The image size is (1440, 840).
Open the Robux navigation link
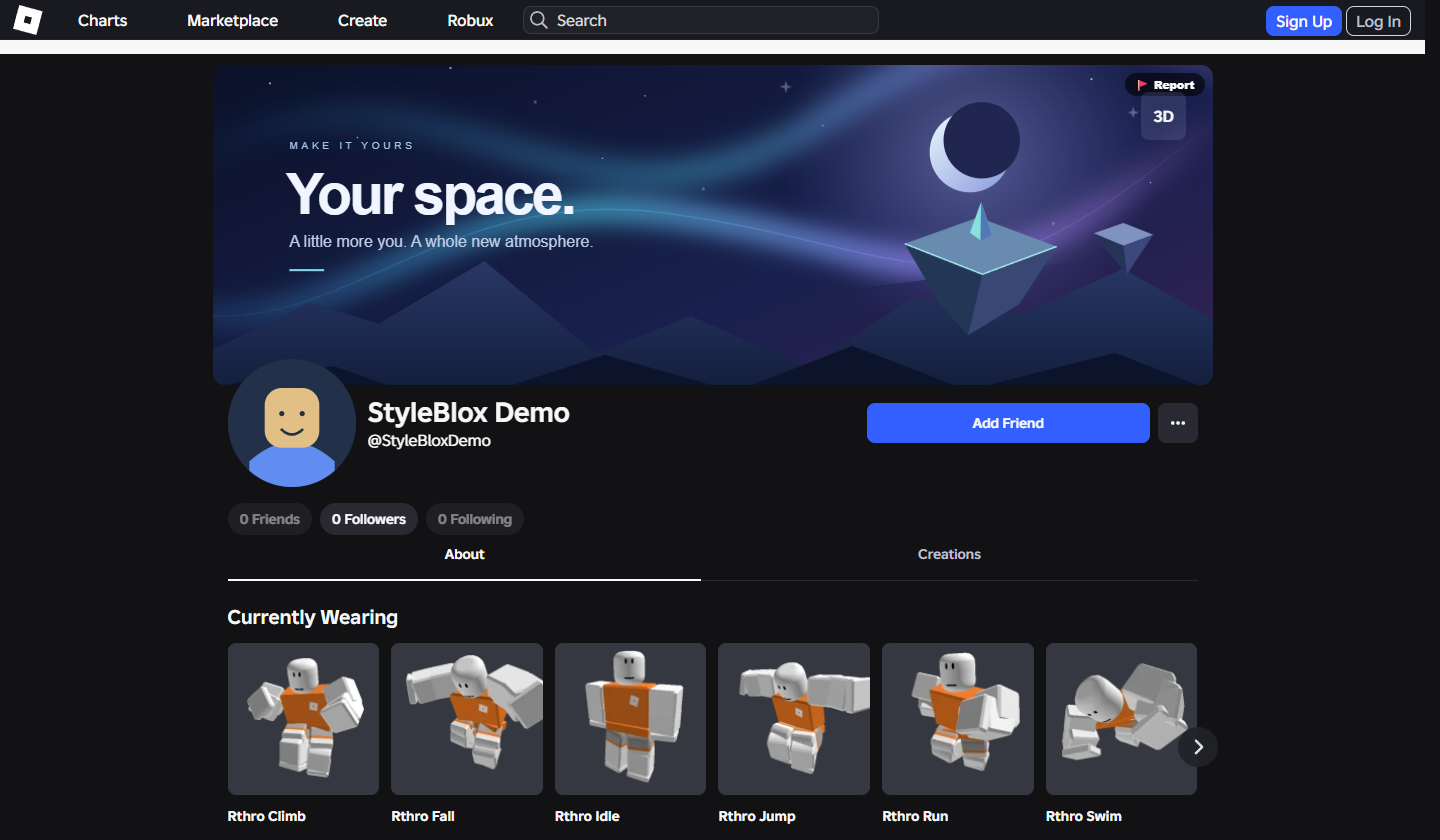[470, 20]
